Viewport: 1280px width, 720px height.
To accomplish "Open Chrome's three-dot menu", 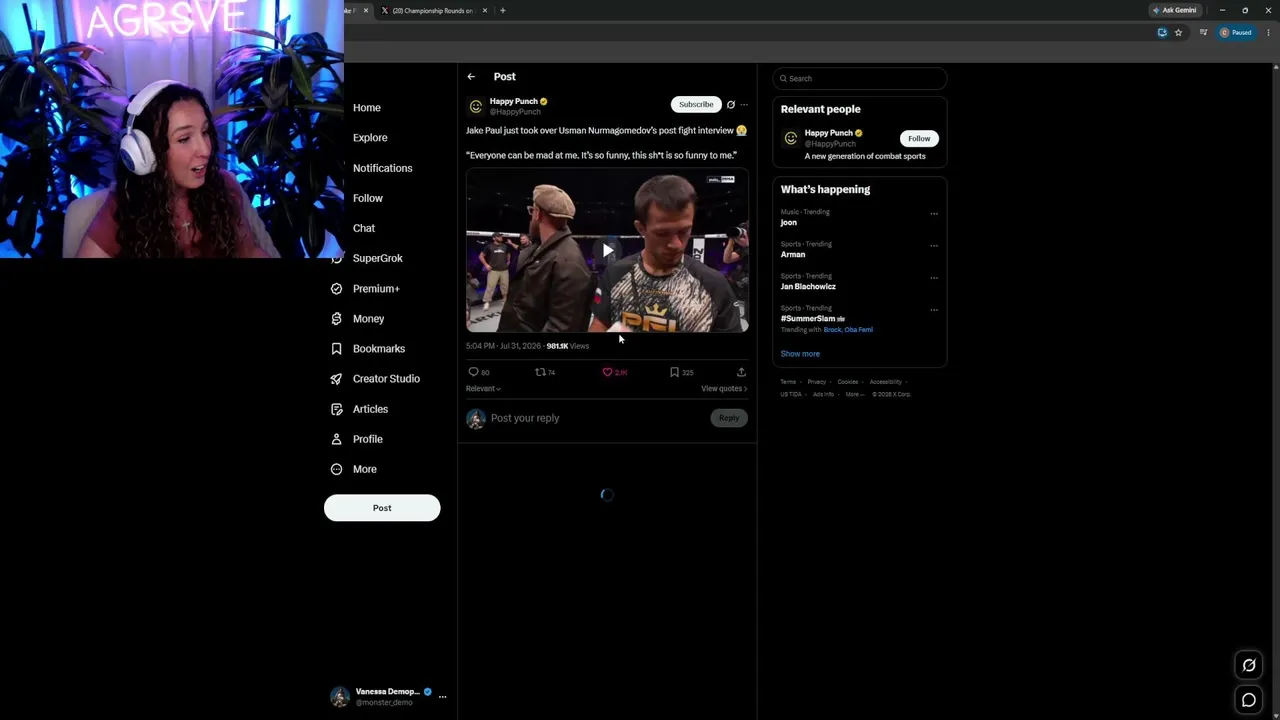I will [1268, 32].
